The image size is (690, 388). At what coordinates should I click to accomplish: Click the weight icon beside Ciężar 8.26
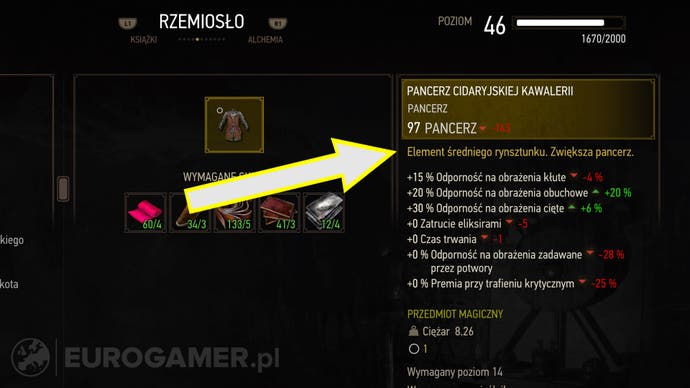[x=413, y=331]
